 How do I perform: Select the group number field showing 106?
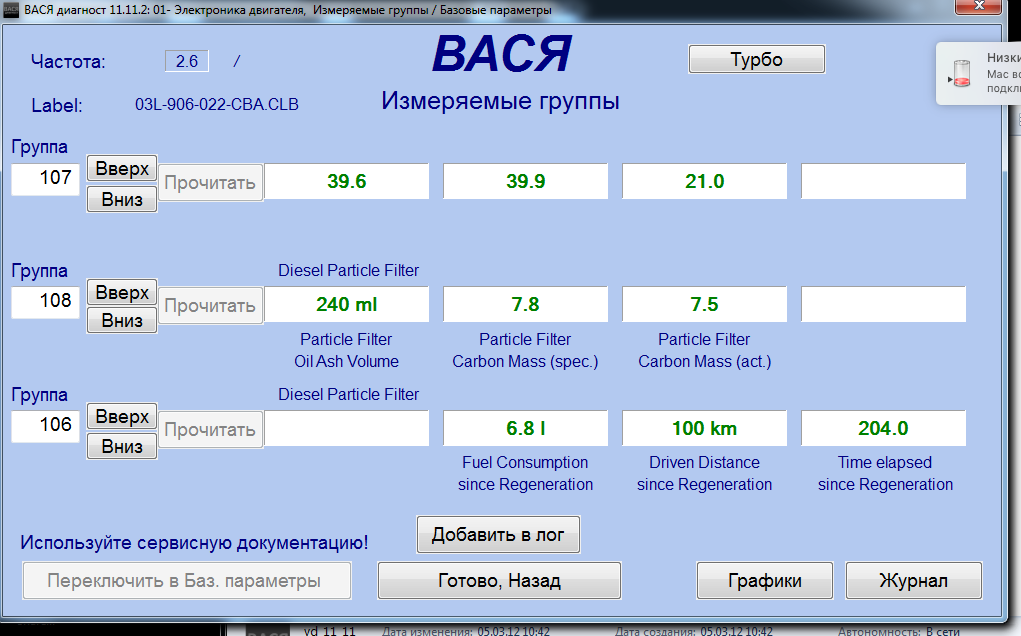pyautogui.click(x=45, y=426)
